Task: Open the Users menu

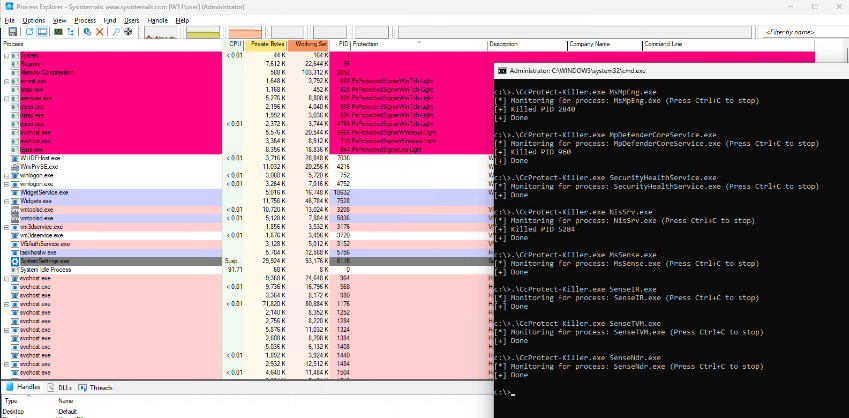Action: pos(132,21)
